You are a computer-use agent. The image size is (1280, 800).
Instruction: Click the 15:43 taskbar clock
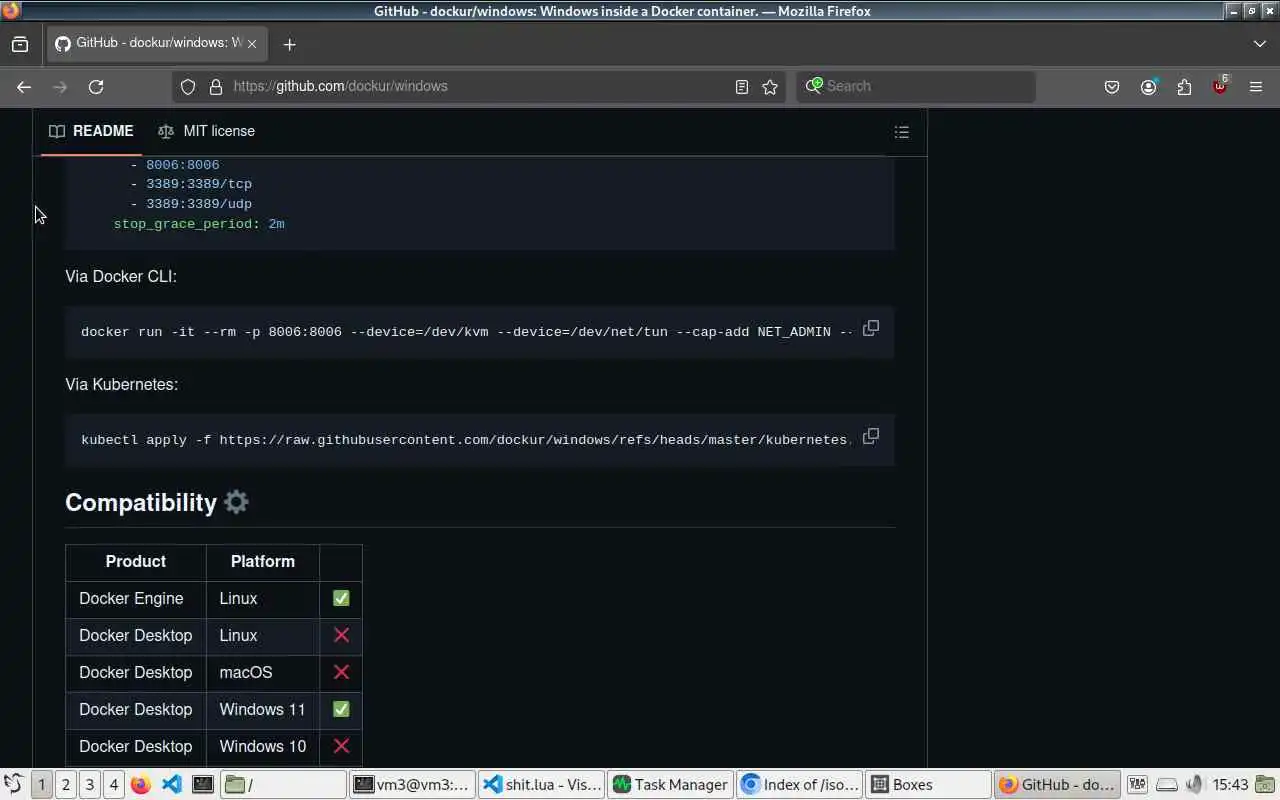click(x=1230, y=785)
